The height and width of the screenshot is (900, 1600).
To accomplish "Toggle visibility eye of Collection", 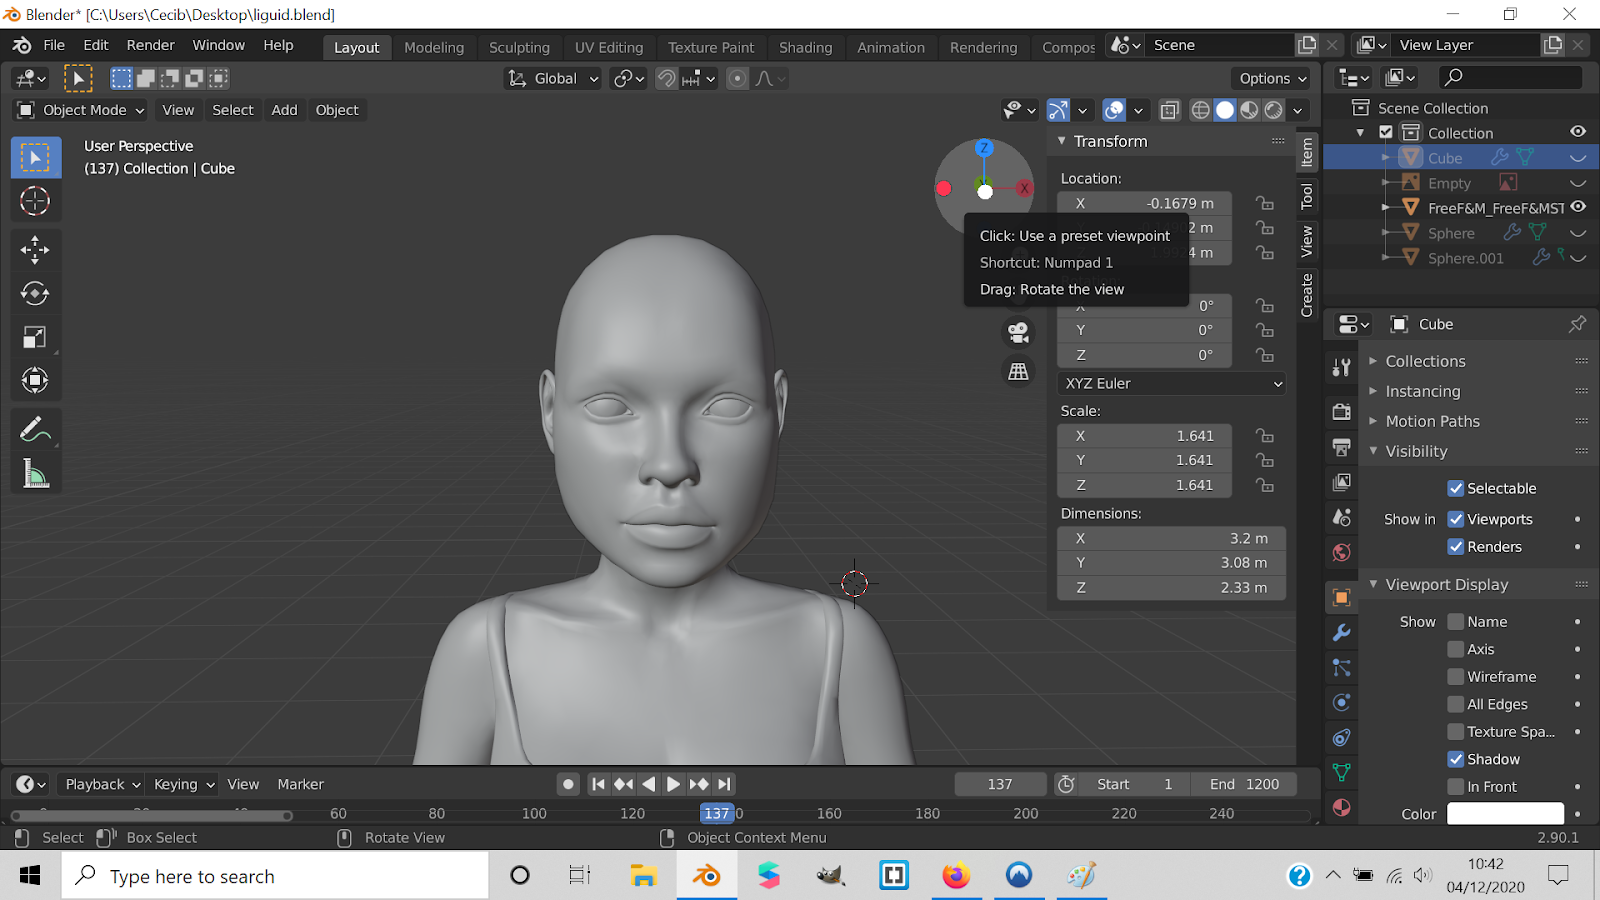I will (x=1578, y=132).
